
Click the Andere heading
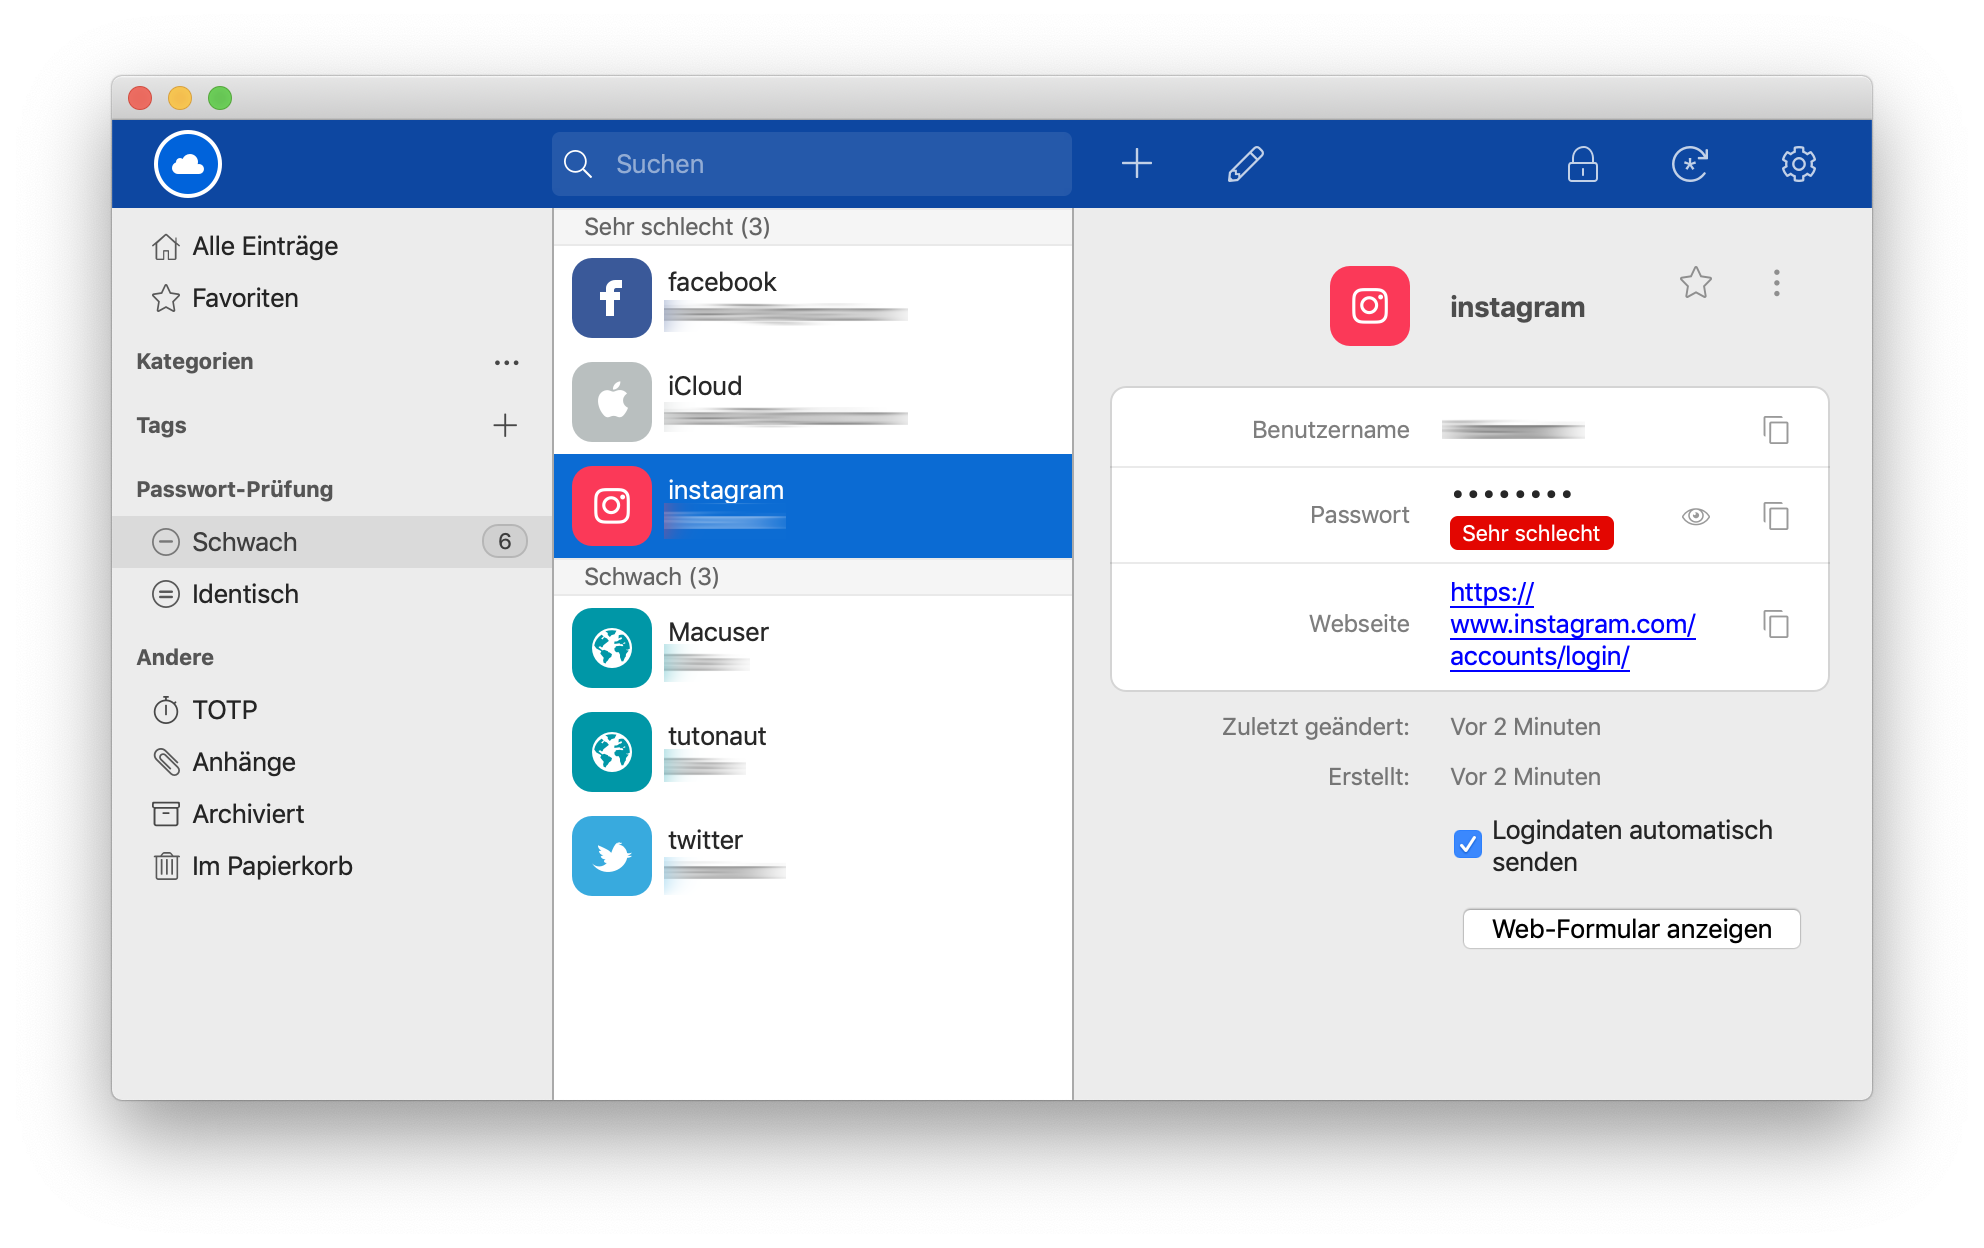coord(175,658)
